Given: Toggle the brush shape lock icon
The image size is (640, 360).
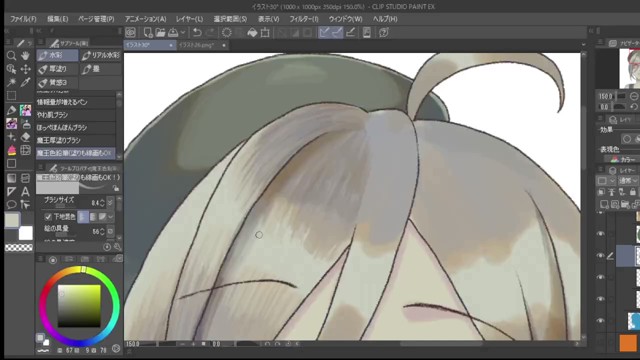Looking at the screenshot, I should (x=116, y=188).
